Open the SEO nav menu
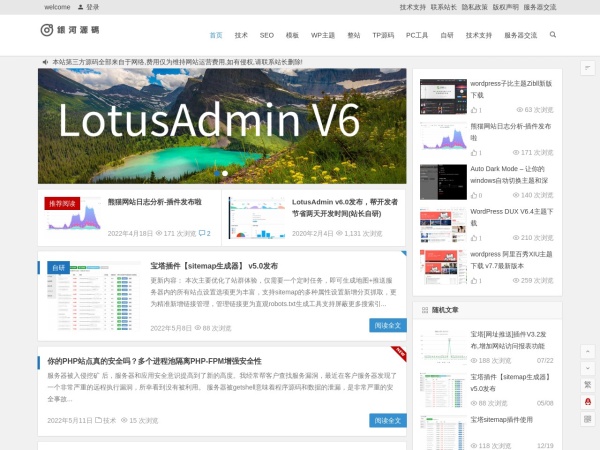This screenshot has height=450, width=600. [x=267, y=35]
